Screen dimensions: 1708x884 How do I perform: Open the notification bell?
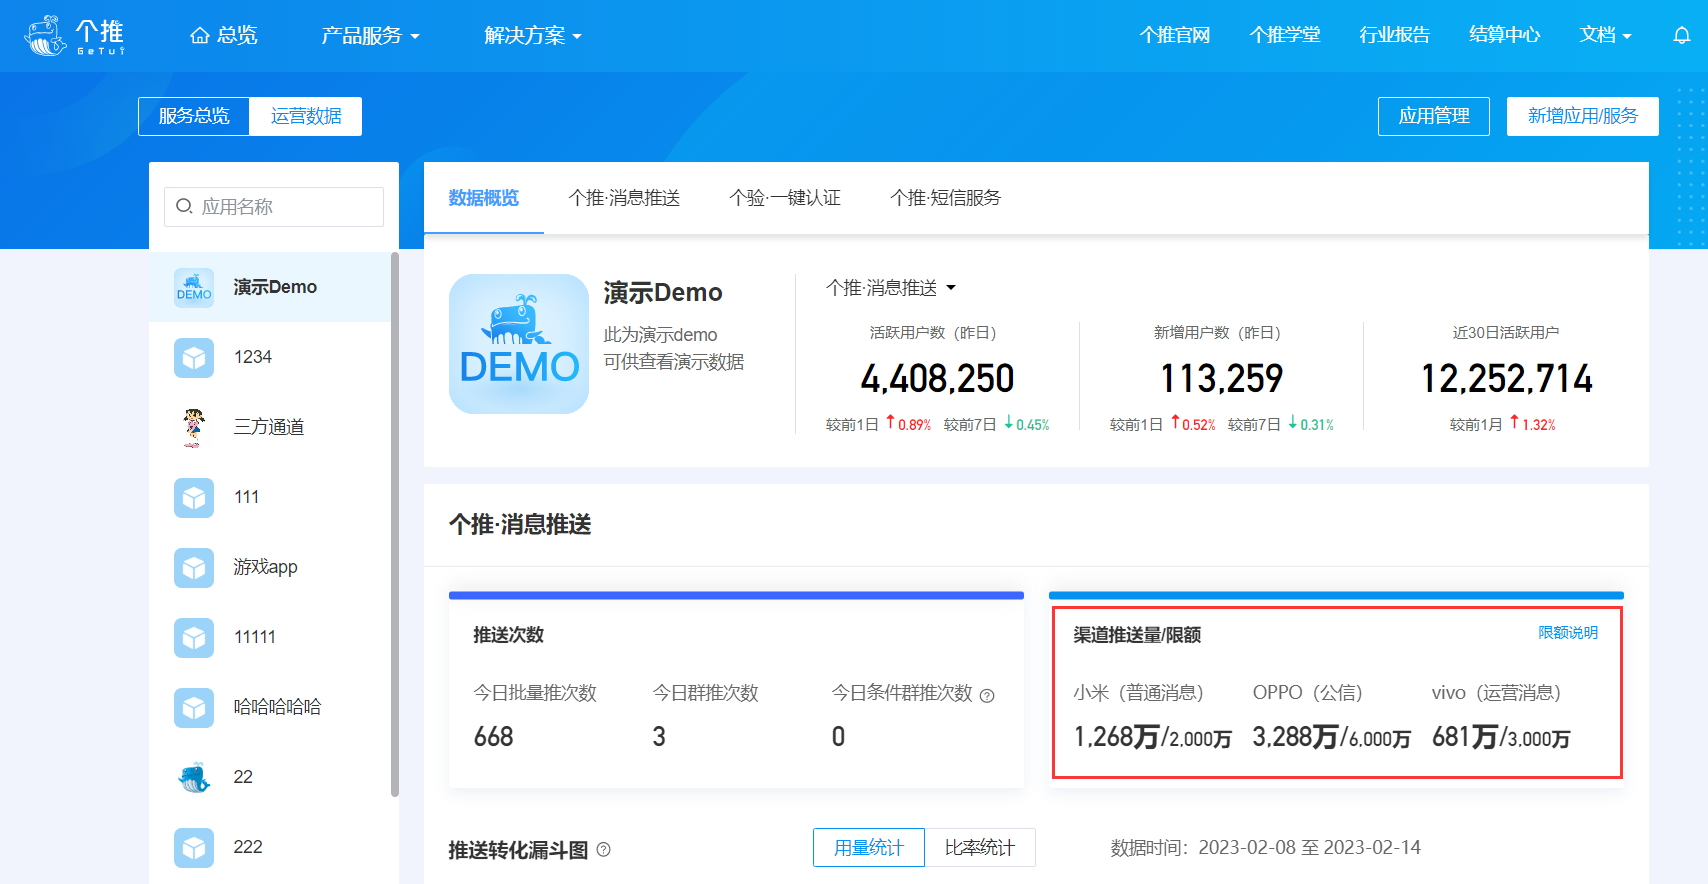coord(1682,35)
